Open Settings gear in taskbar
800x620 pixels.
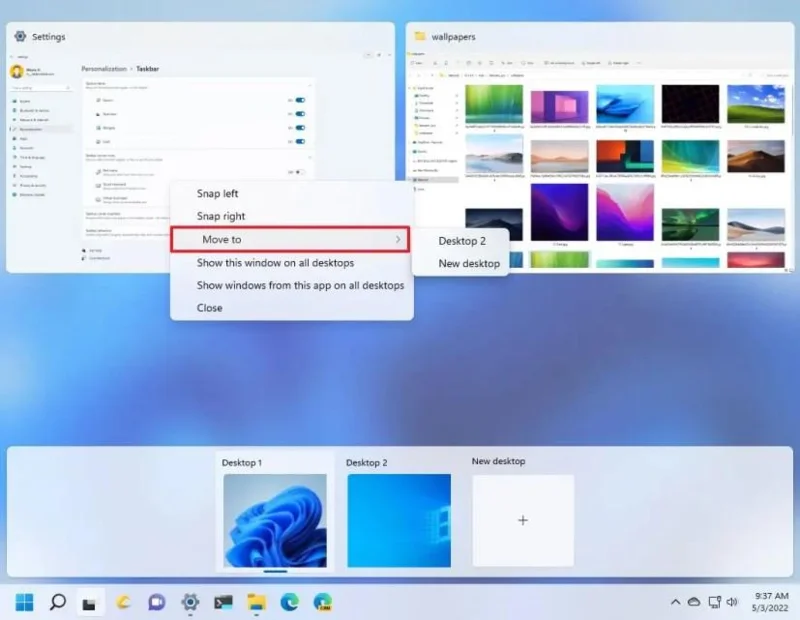pos(190,602)
